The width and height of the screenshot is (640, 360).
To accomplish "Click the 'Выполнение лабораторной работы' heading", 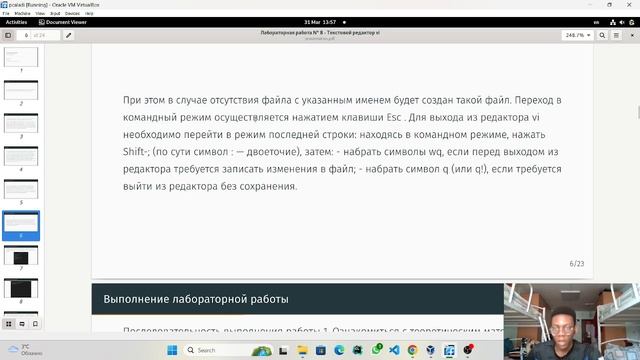I will tap(196, 299).
